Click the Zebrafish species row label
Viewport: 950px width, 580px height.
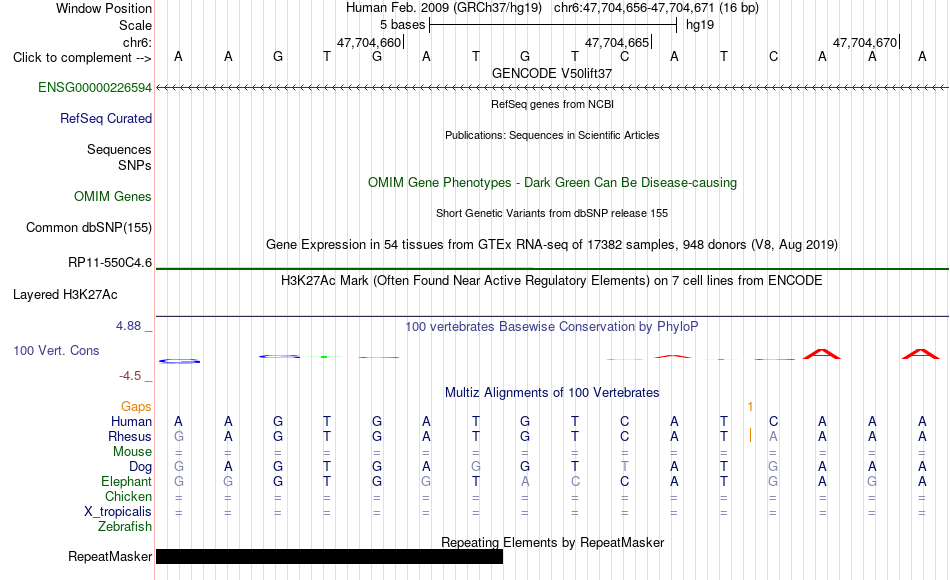[125, 527]
